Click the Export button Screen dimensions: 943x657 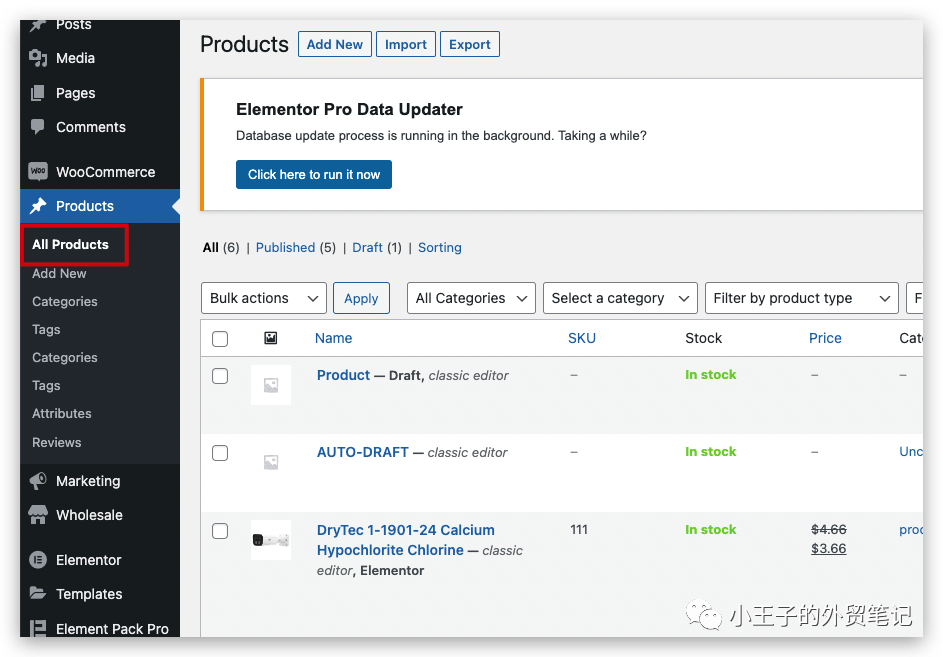pos(470,45)
